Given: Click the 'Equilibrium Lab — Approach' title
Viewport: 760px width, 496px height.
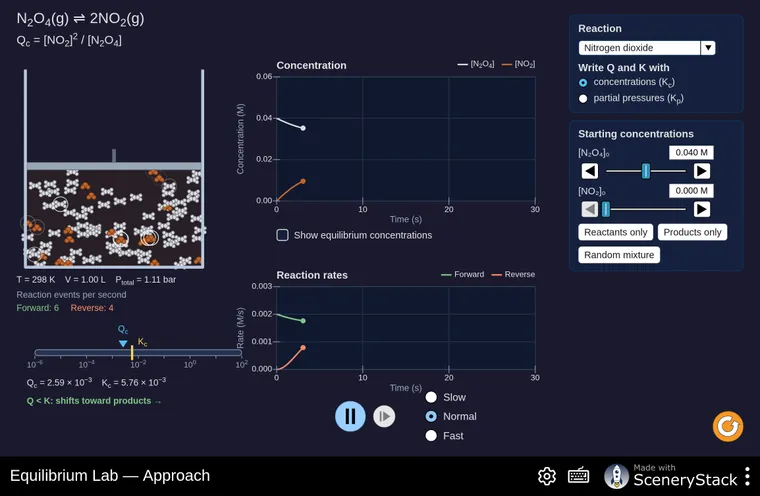Looking at the screenshot, I should click(x=110, y=476).
